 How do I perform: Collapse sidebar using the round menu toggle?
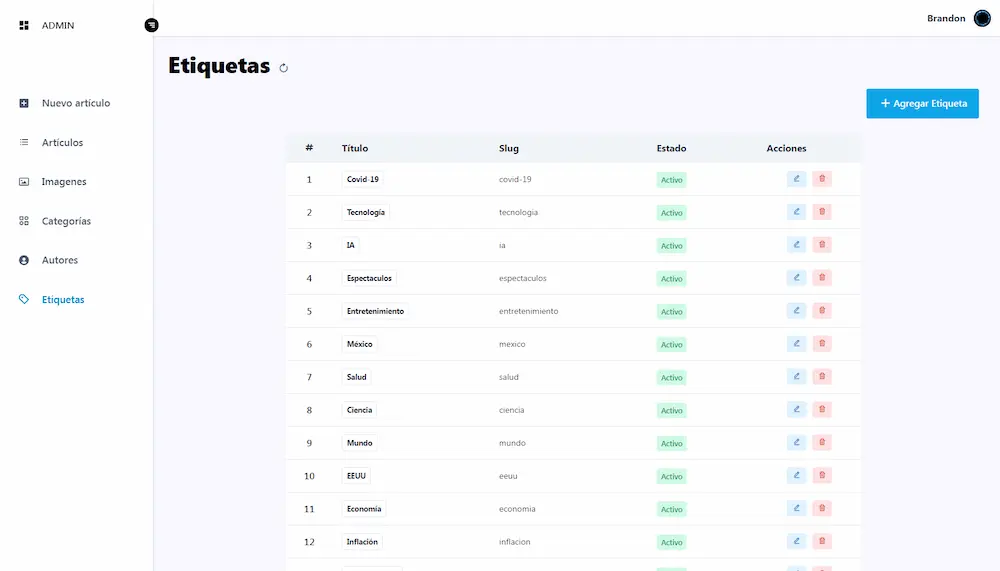(x=151, y=25)
